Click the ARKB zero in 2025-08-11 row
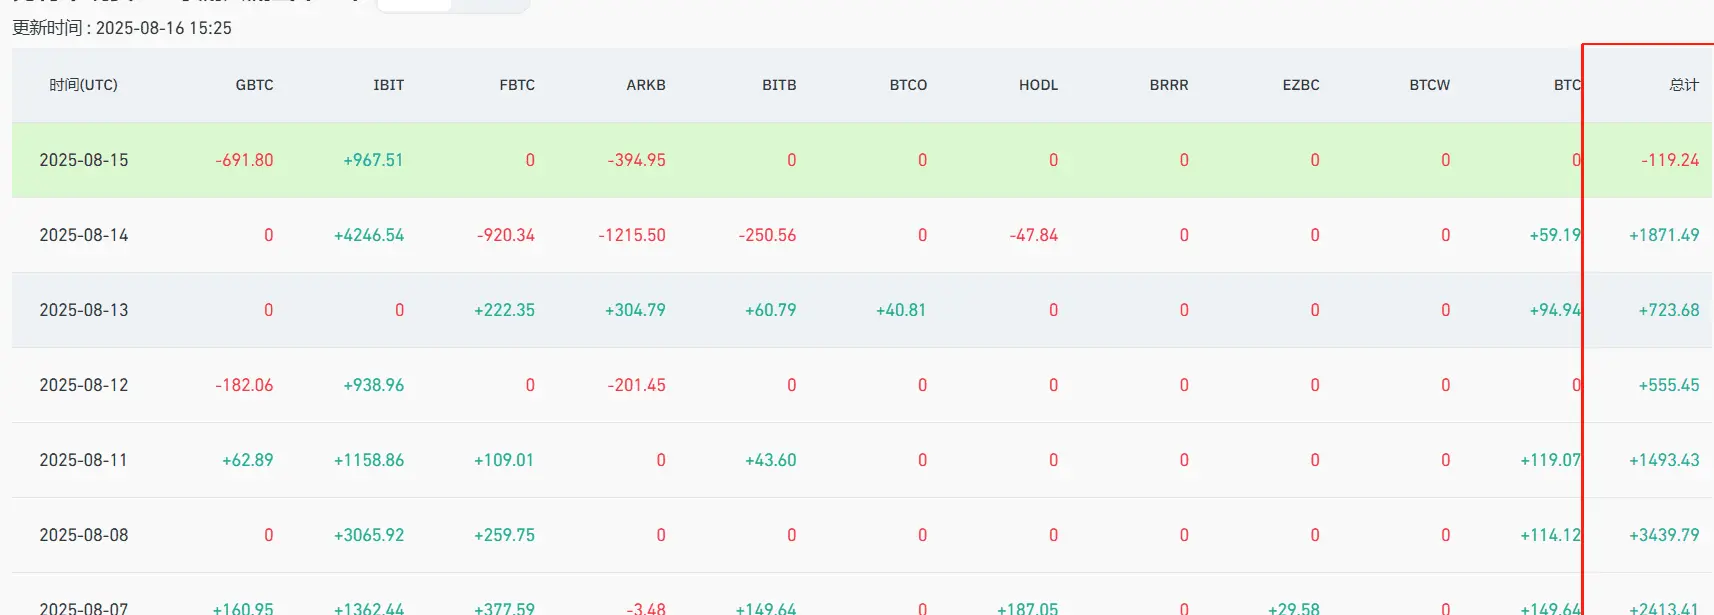The width and height of the screenshot is (1714, 615). click(x=661, y=460)
